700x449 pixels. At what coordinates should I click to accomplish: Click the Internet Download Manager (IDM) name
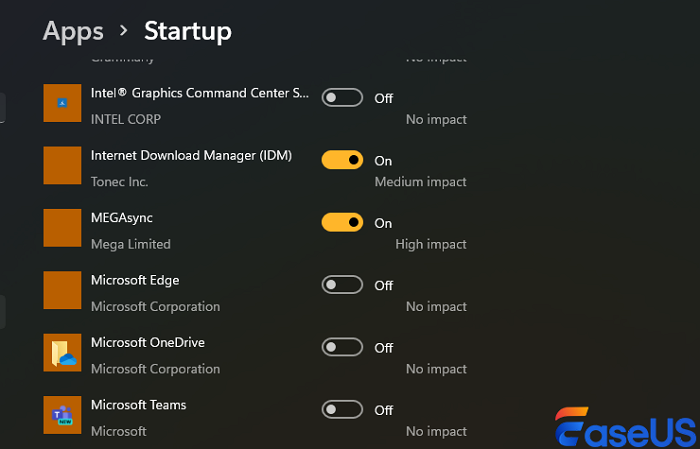point(191,156)
